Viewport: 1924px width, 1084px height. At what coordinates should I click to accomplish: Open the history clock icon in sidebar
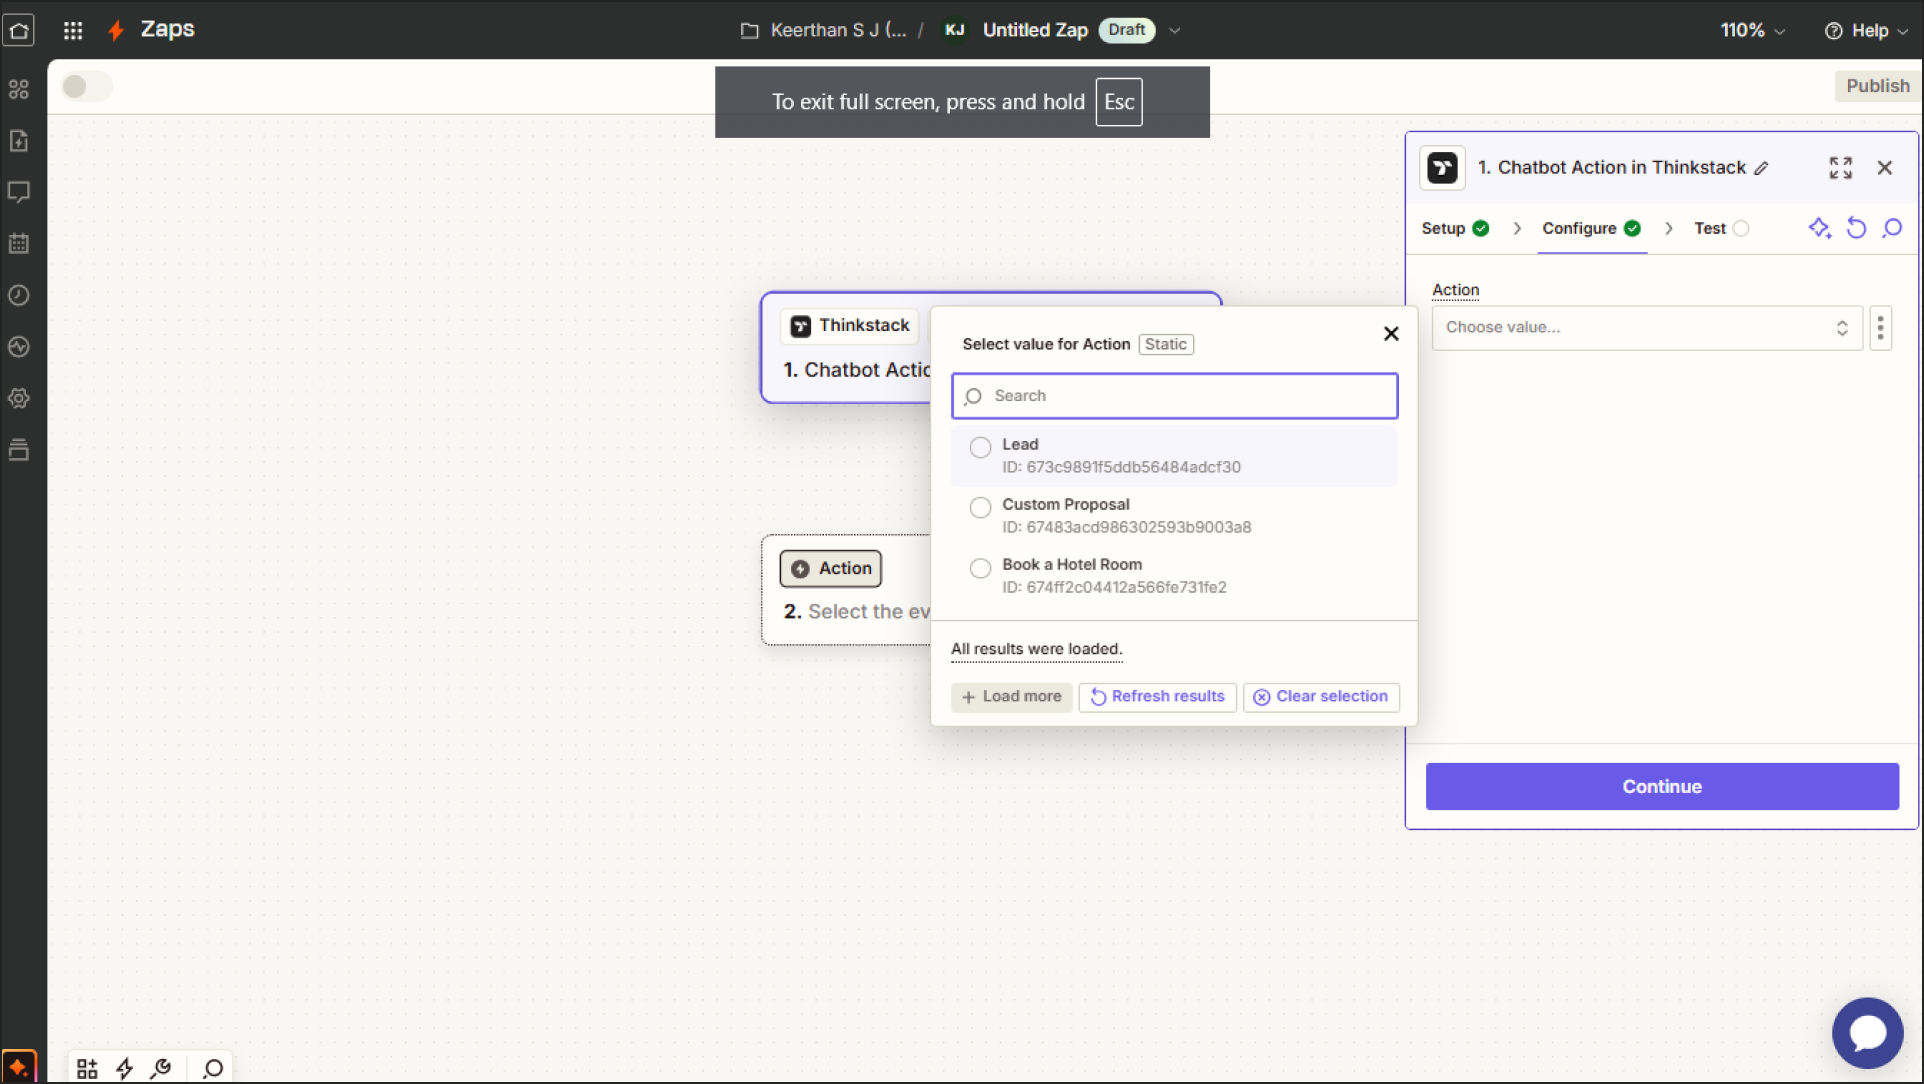tap(19, 295)
